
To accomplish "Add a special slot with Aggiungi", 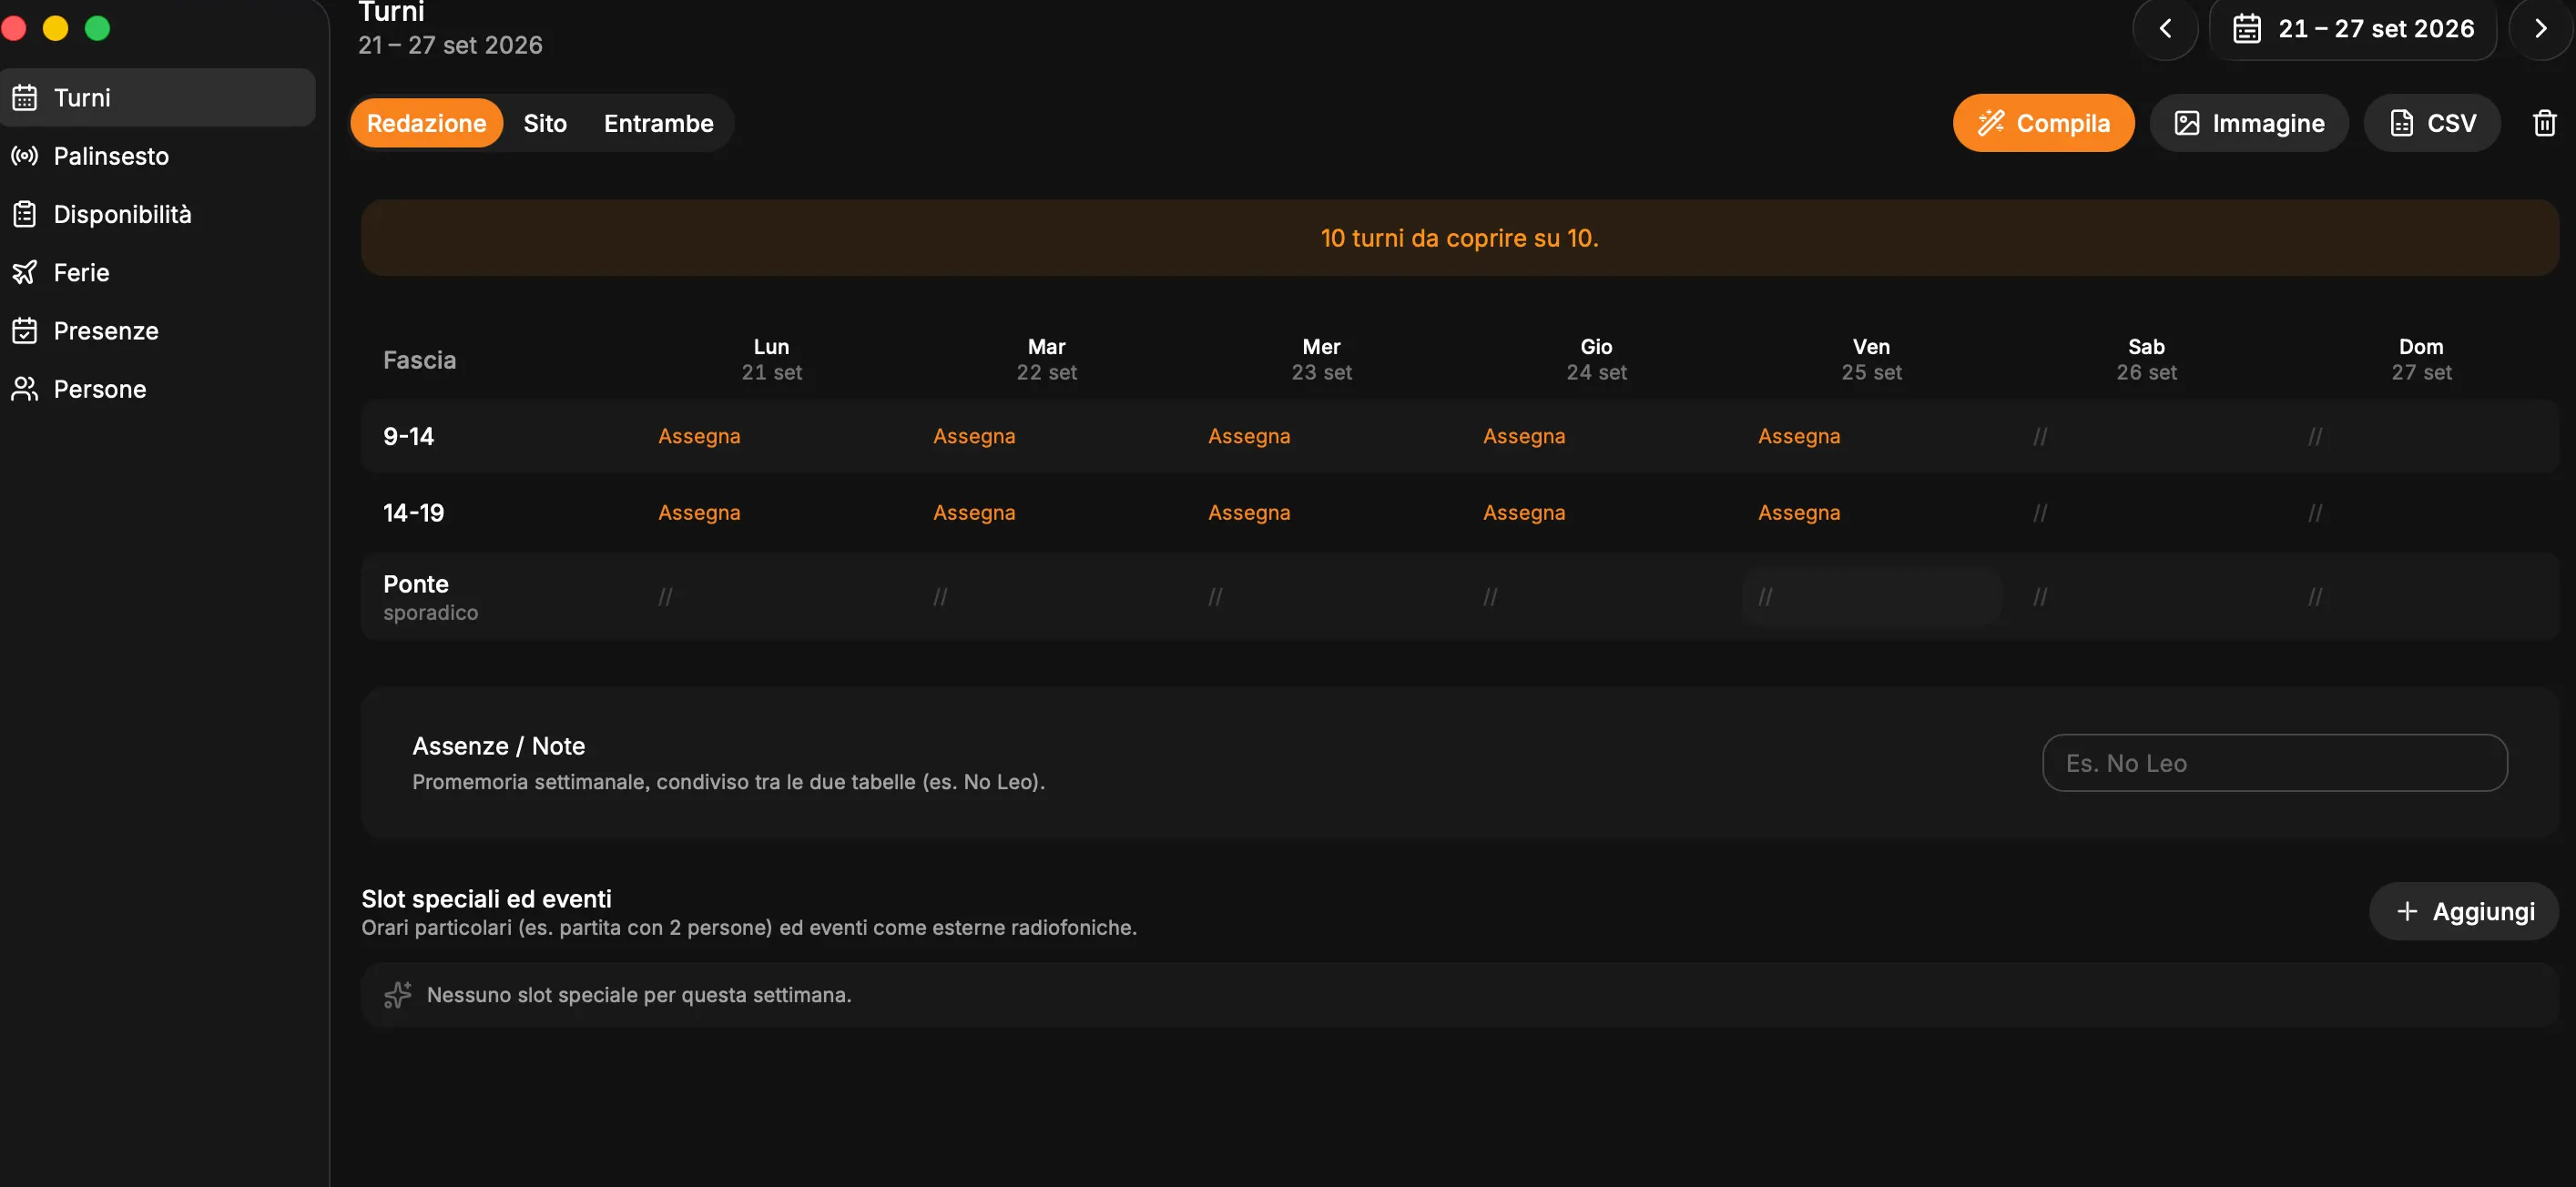I will pos(2464,911).
